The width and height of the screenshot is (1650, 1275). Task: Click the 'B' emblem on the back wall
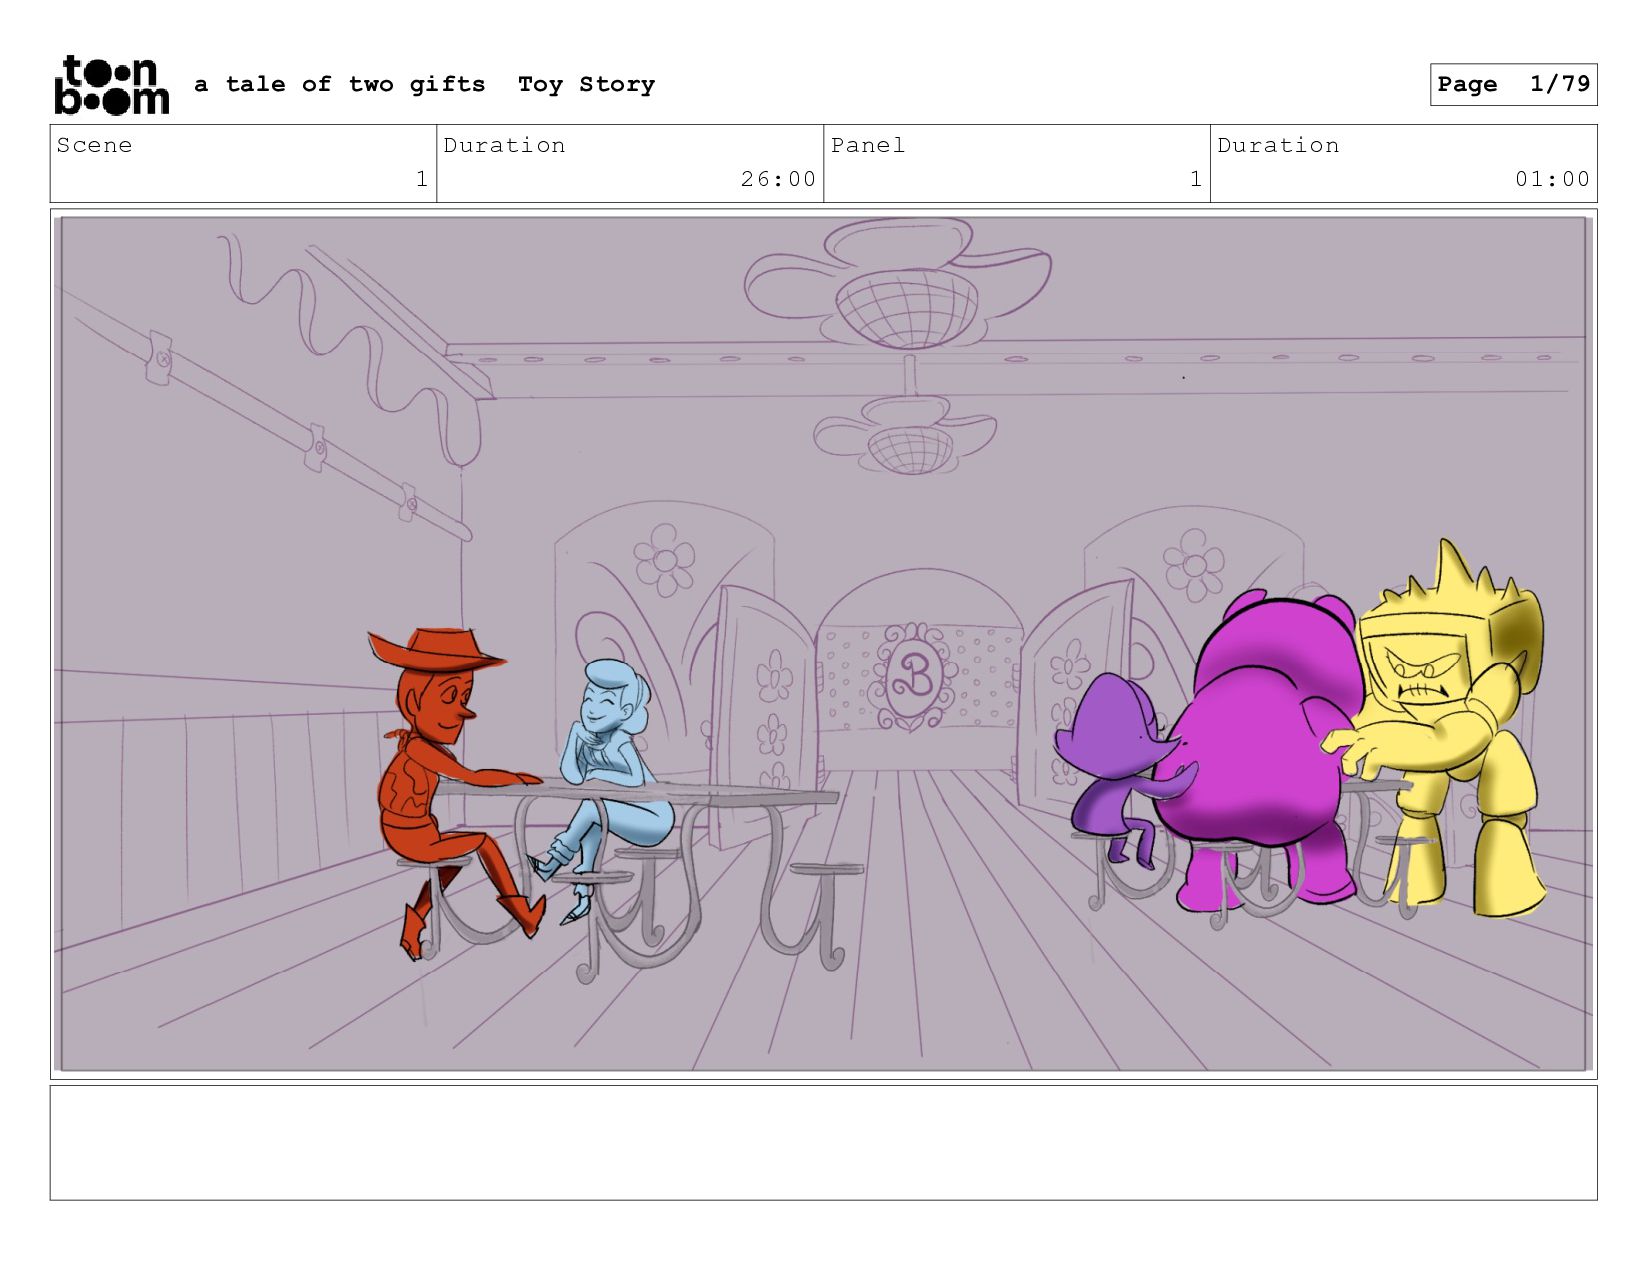(x=912, y=678)
